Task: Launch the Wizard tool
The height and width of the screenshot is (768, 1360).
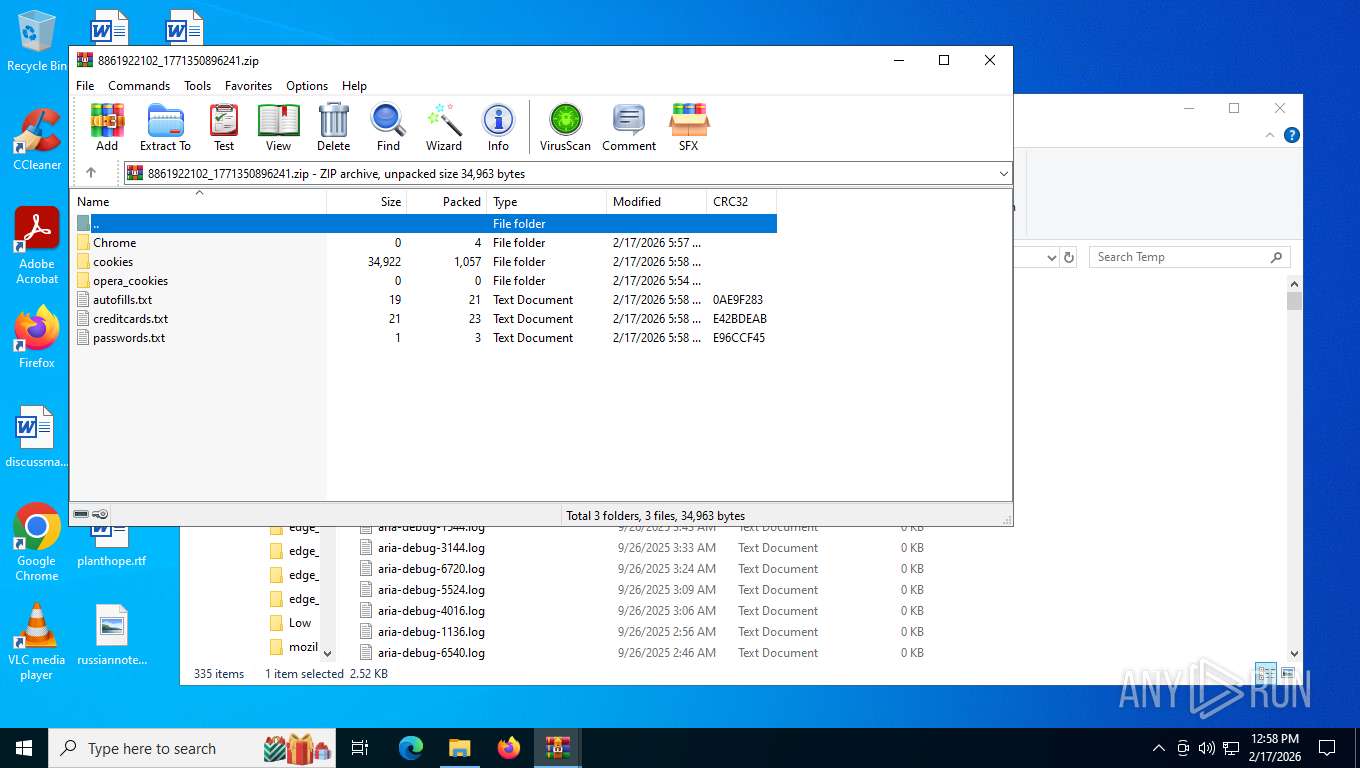Action: (444, 127)
